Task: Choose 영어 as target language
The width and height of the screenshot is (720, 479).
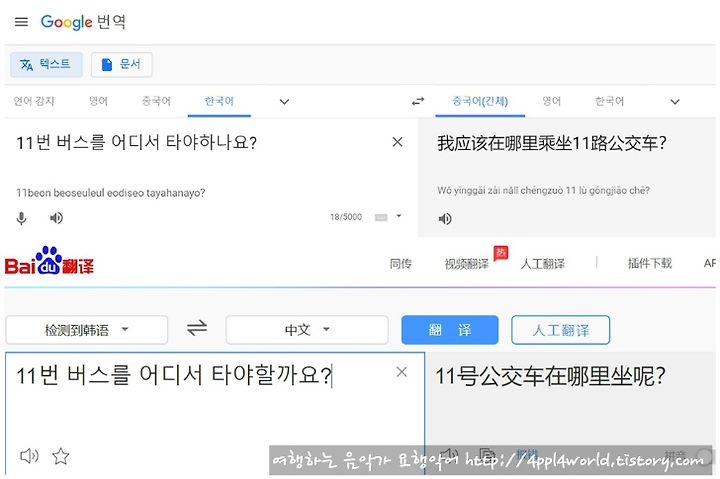Action: pos(551,101)
